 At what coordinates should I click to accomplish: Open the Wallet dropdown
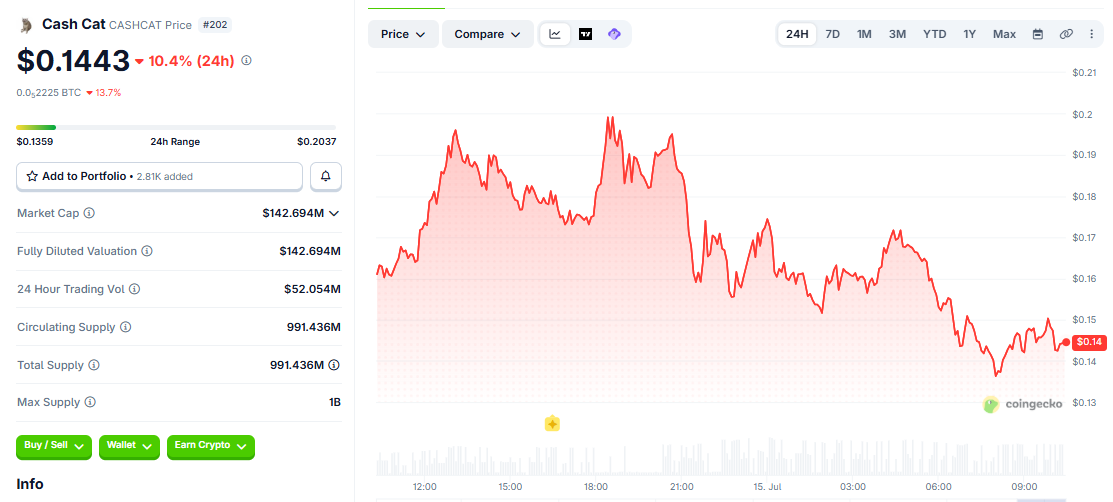(129, 447)
